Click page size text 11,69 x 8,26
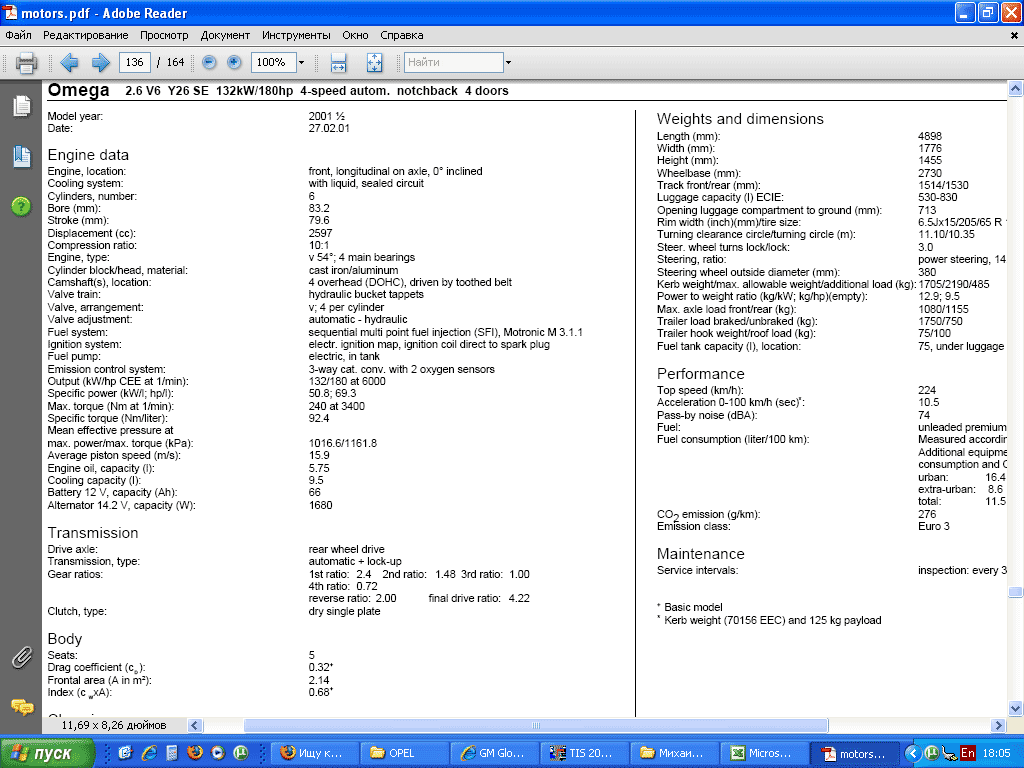The height and width of the screenshot is (768, 1024). (x=114, y=725)
